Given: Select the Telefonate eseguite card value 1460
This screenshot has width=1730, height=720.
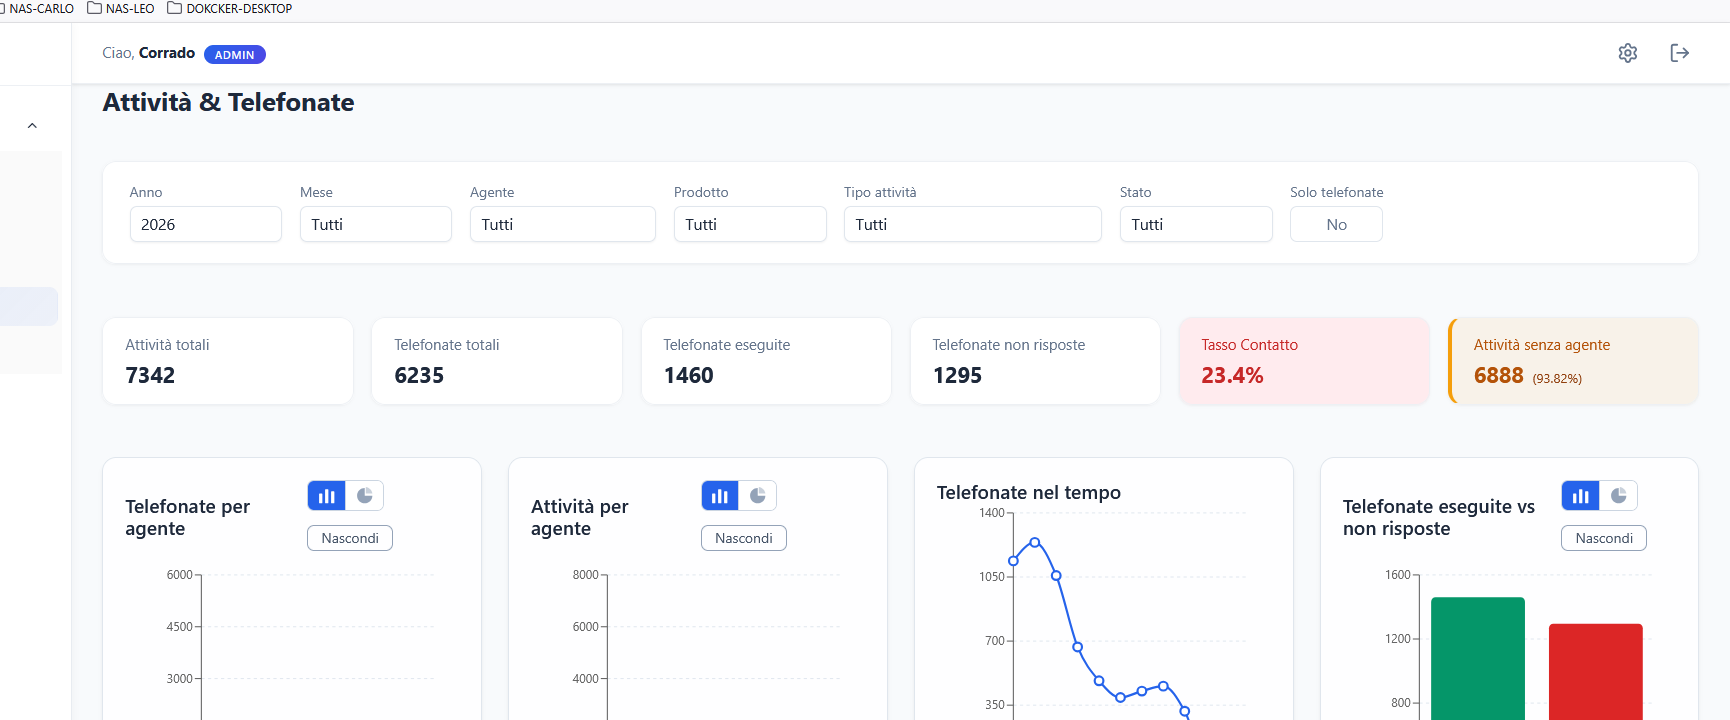Looking at the screenshot, I should [x=689, y=376].
